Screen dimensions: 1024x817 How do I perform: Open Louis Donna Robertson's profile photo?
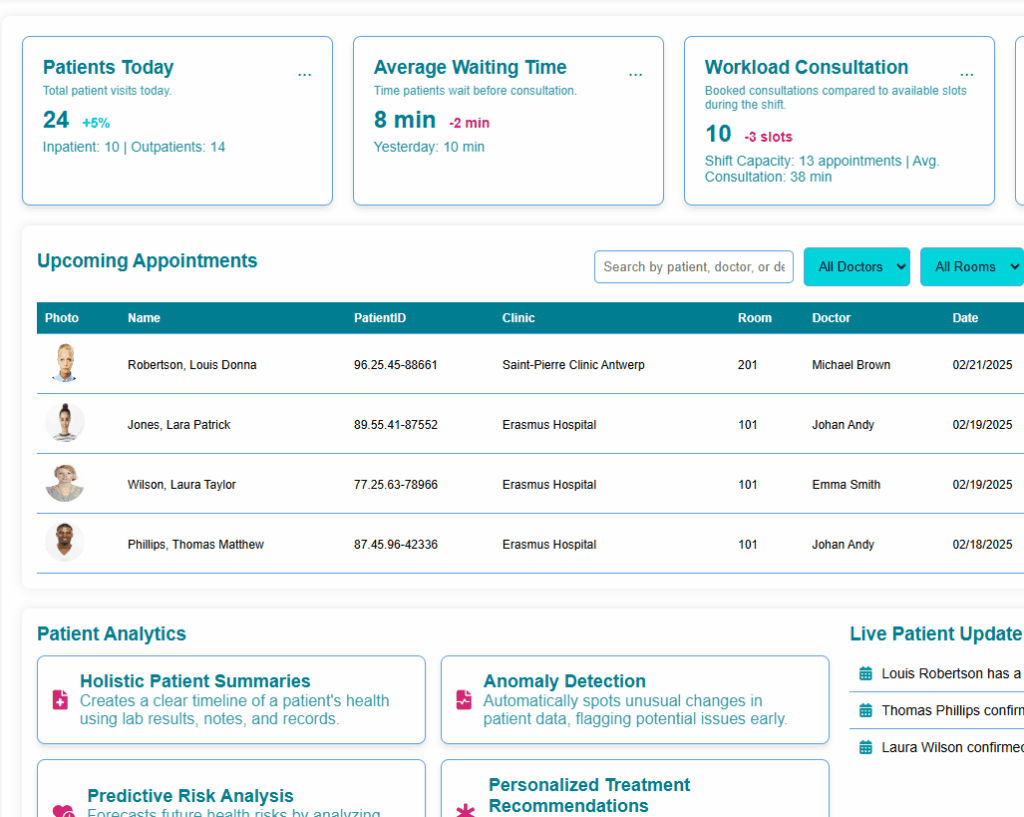(x=65, y=363)
